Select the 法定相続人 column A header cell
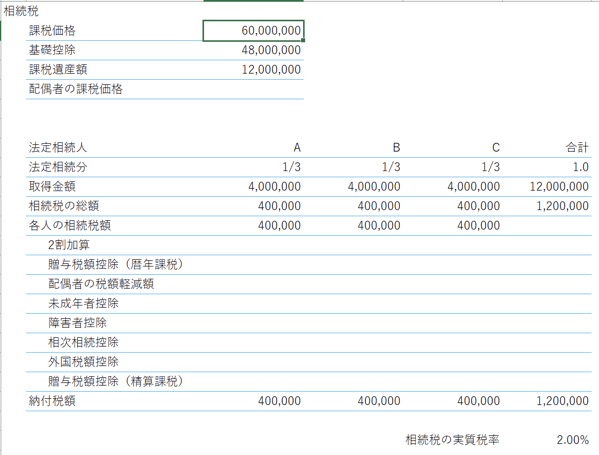 [x=253, y=147]
